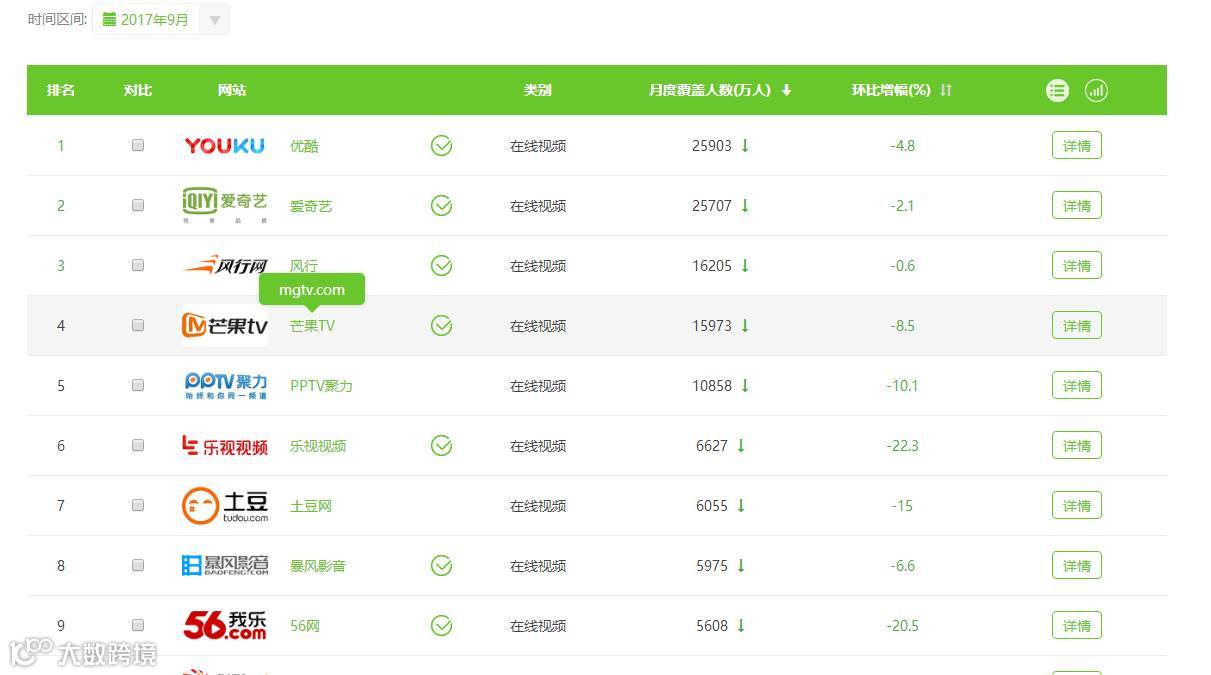Check the compare box for 土豆网

point(138,505)
